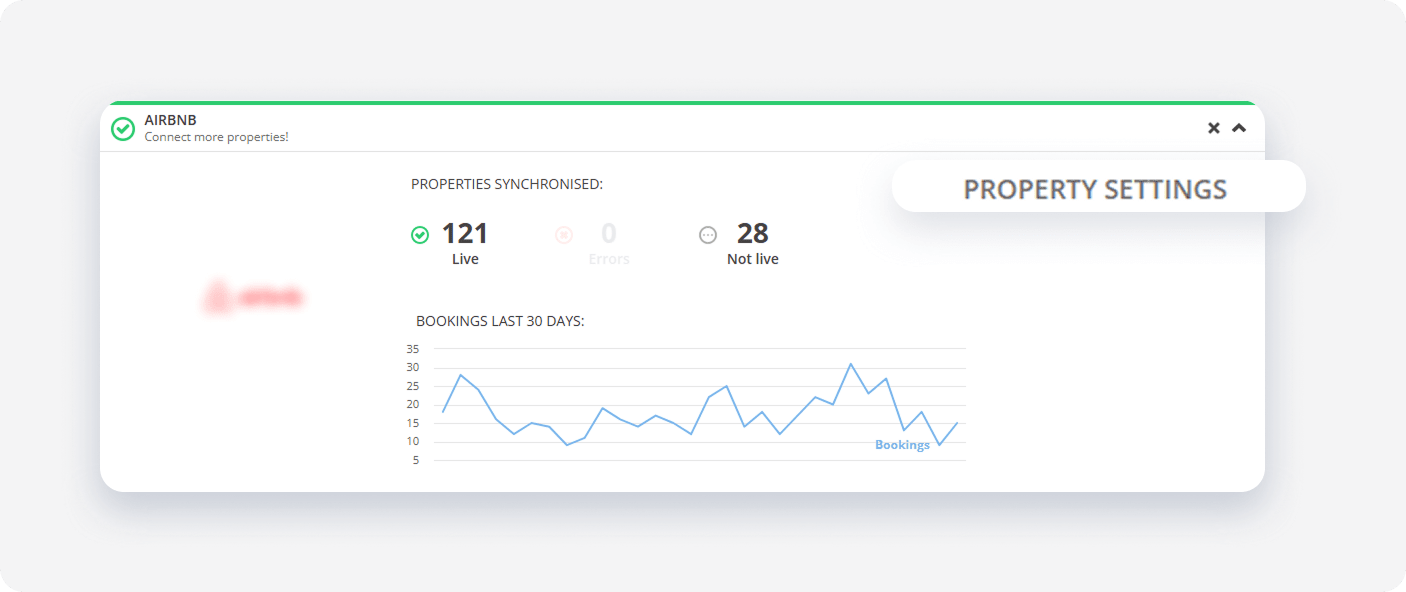Viewport: 1406px width, 592px height.
Task: Click the 'PROPERTIES SYNCHRONISED:' heading
Action: pyautogui.click(x=507, y=184)
